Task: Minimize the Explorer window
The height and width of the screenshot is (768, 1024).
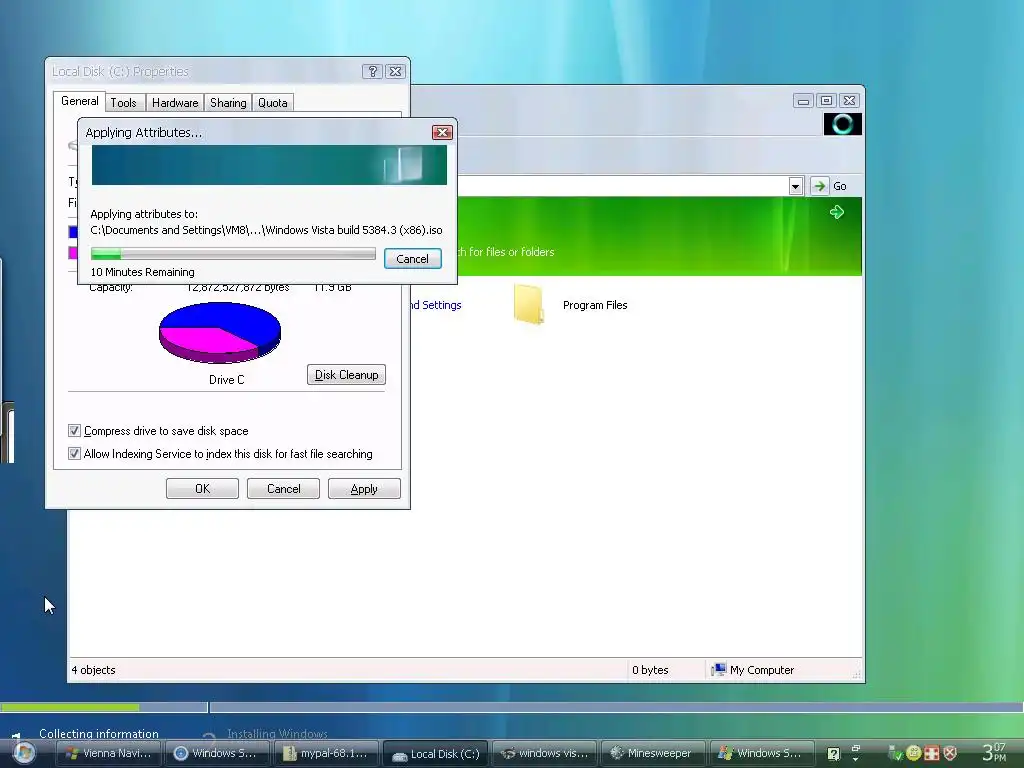Action: coord(803,101)
